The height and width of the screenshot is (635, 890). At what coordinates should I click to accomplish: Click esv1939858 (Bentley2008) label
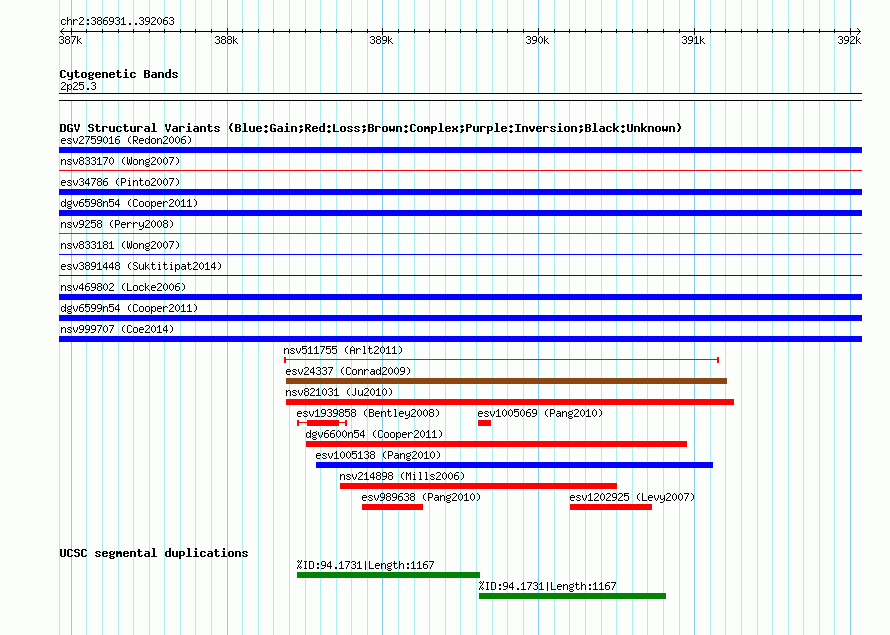pos(368,413)
